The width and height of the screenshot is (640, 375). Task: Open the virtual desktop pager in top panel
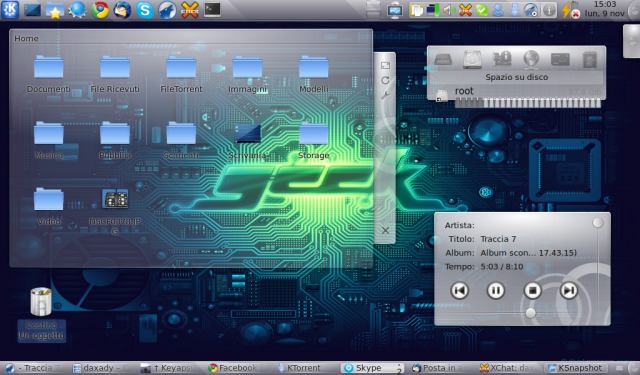(373, 9)
